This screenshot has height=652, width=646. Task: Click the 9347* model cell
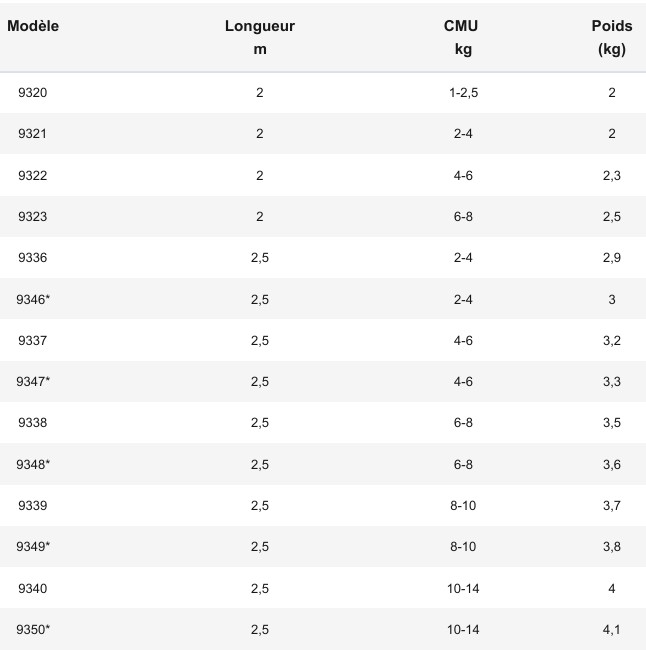coord(33,382)
